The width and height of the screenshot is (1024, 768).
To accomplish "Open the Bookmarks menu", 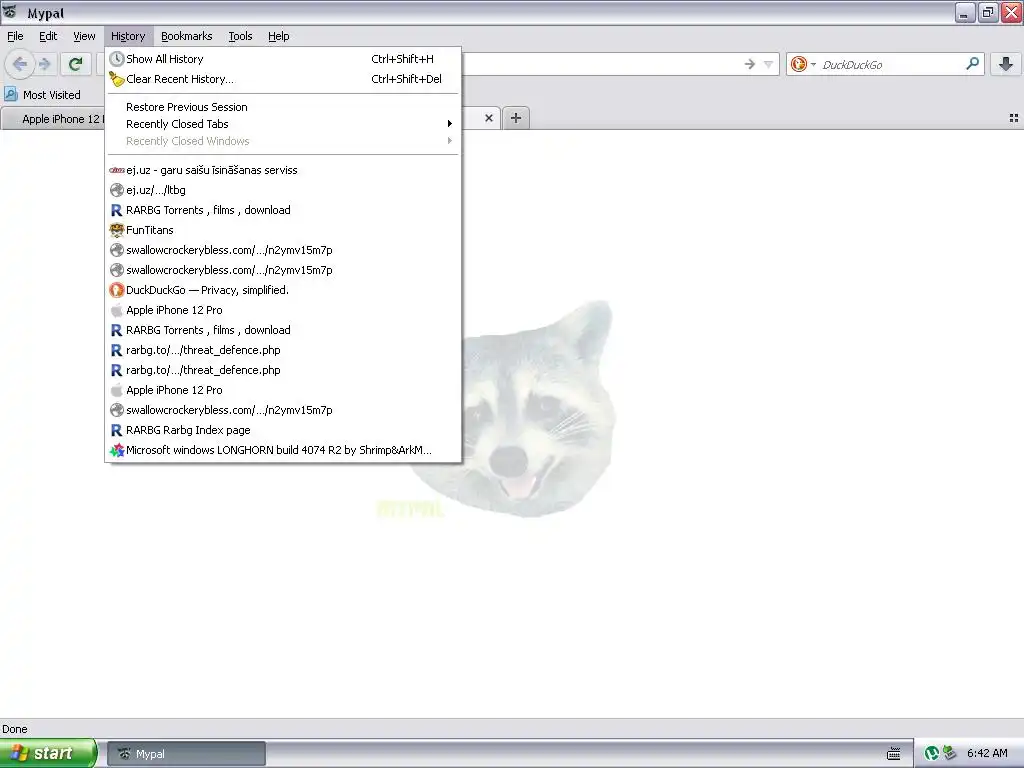I will (187, 36).
